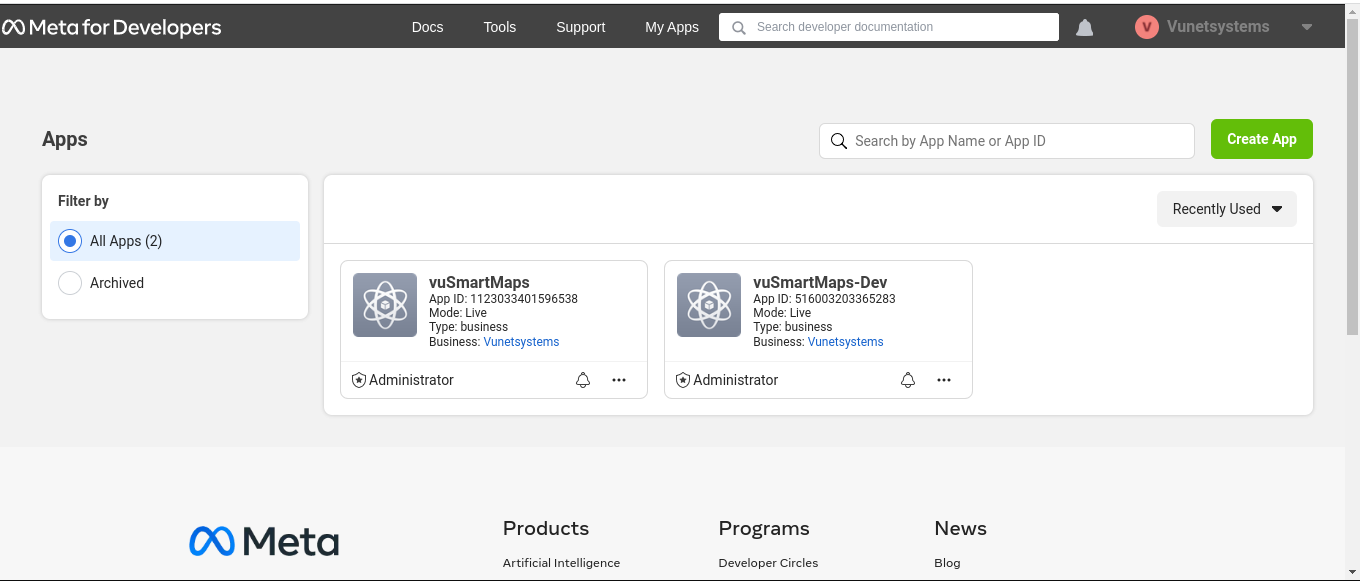Expand the Recently Used sort dropdown
Viewport: 1360px width, 581px height.
pos(1226,209)
